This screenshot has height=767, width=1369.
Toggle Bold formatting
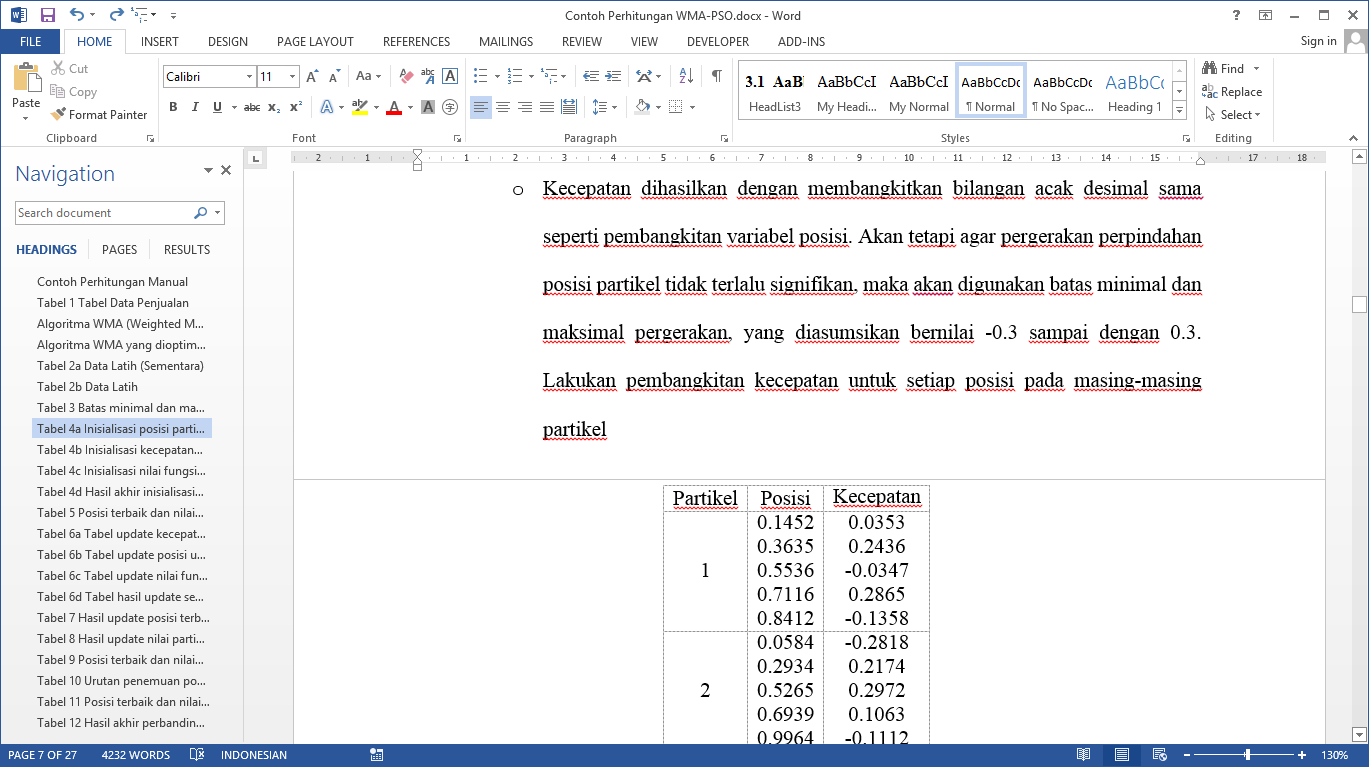[173, 107]
